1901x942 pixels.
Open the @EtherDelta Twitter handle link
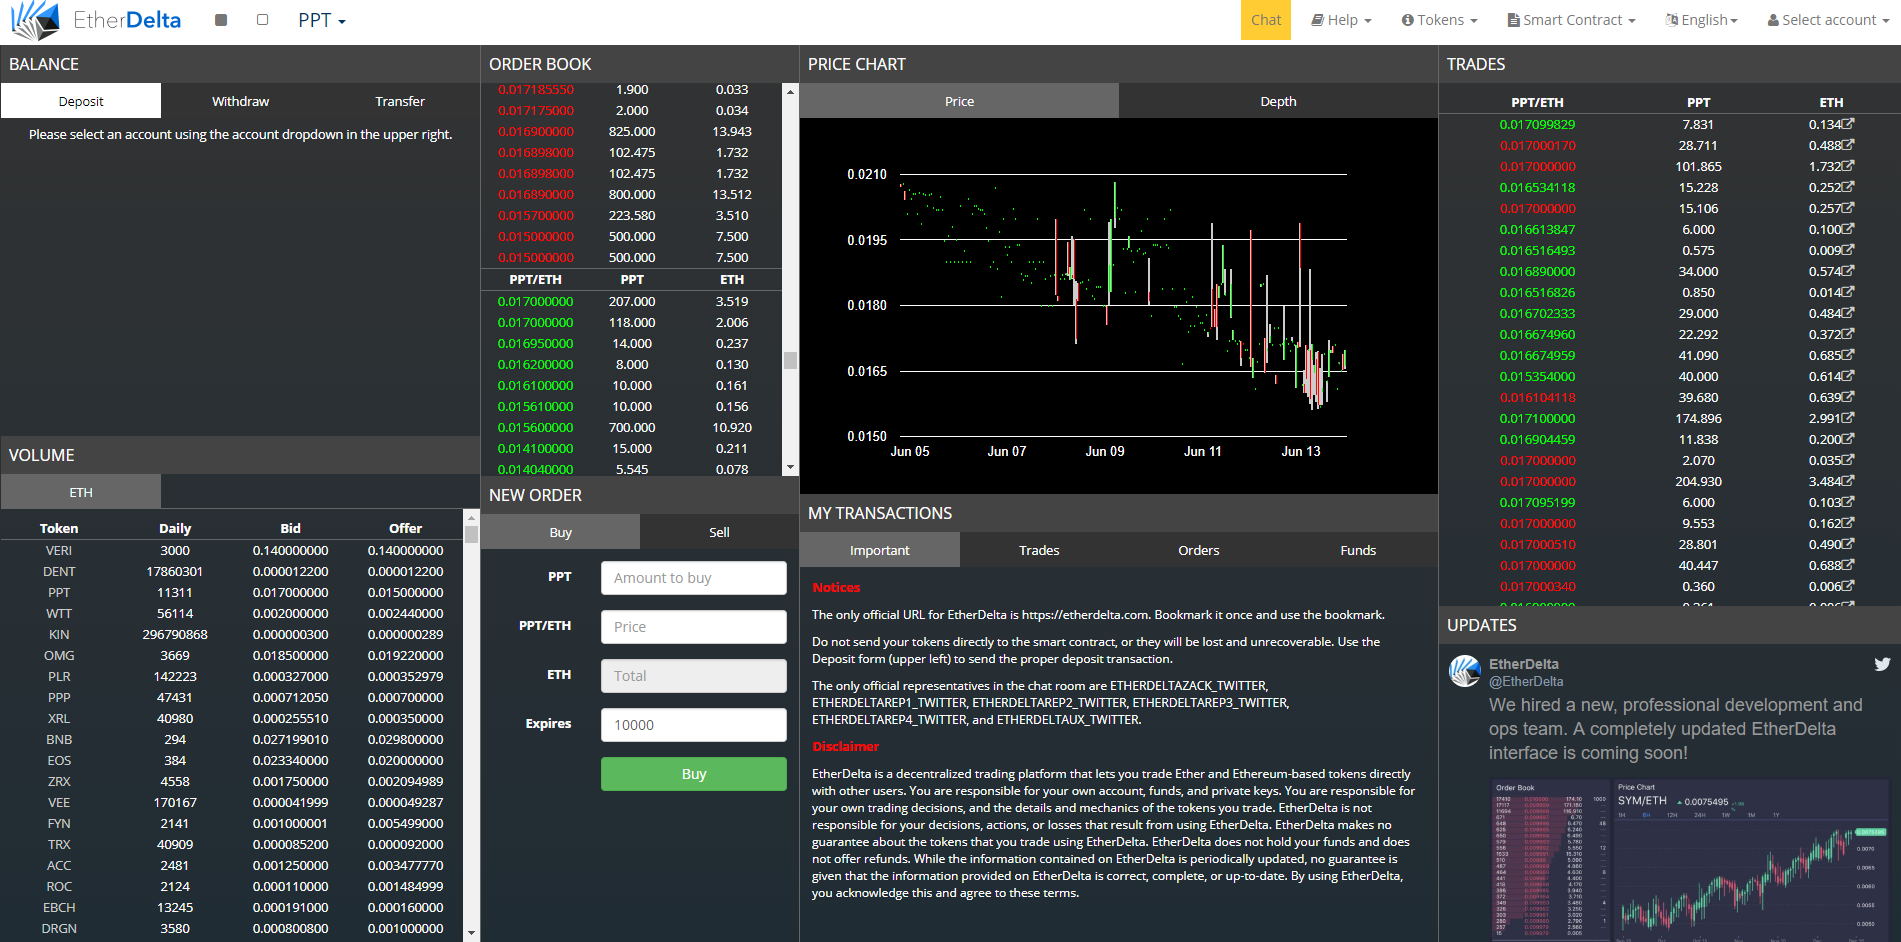point(1526,681)
